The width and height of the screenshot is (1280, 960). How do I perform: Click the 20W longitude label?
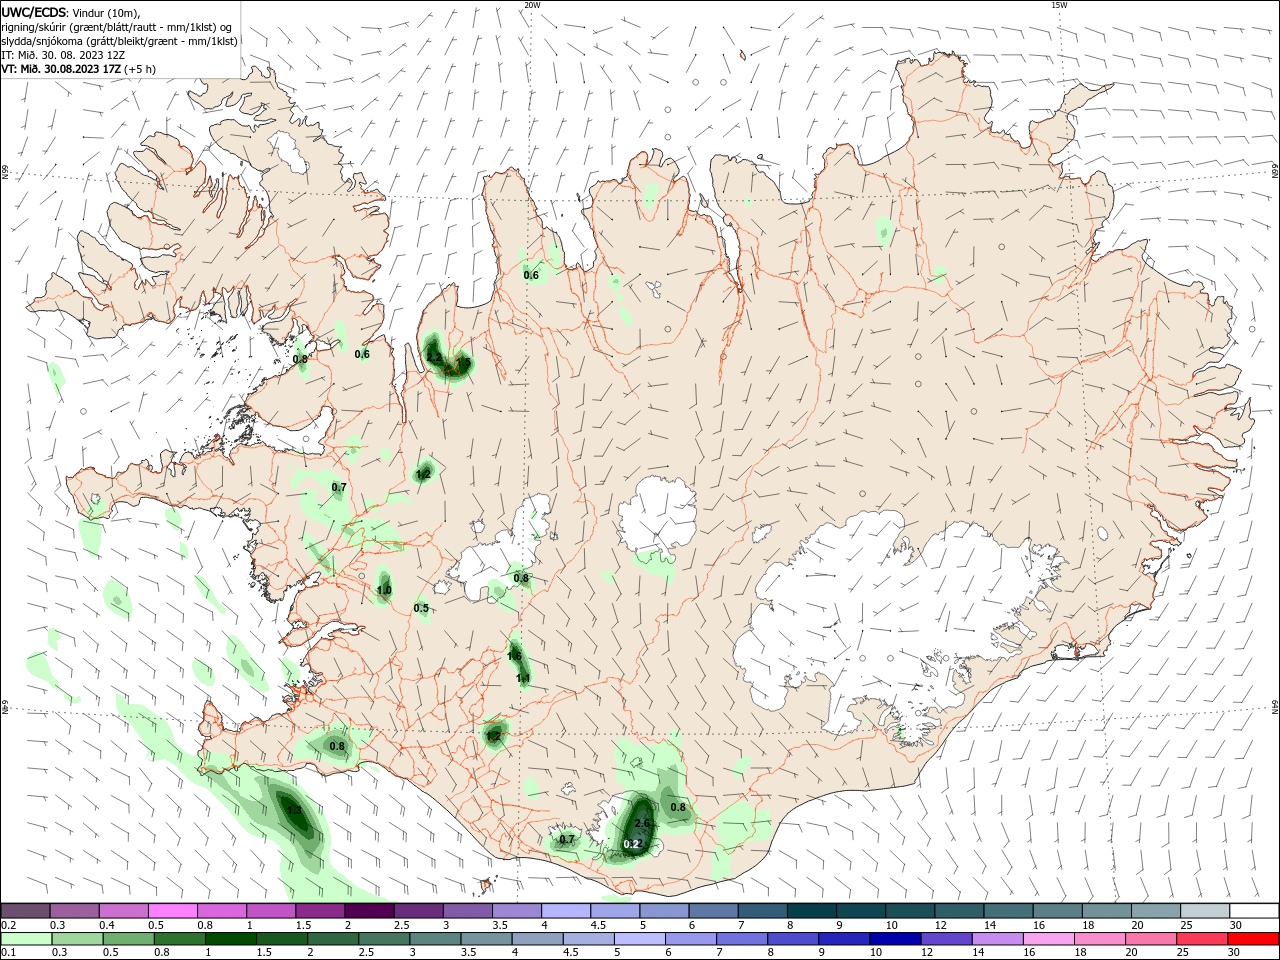tap(532, 5)
